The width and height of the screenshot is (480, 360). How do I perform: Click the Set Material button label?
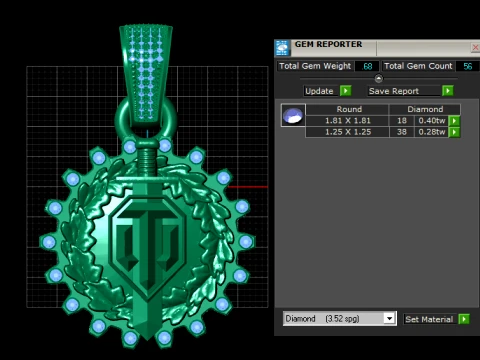click(x=429, y=319)
